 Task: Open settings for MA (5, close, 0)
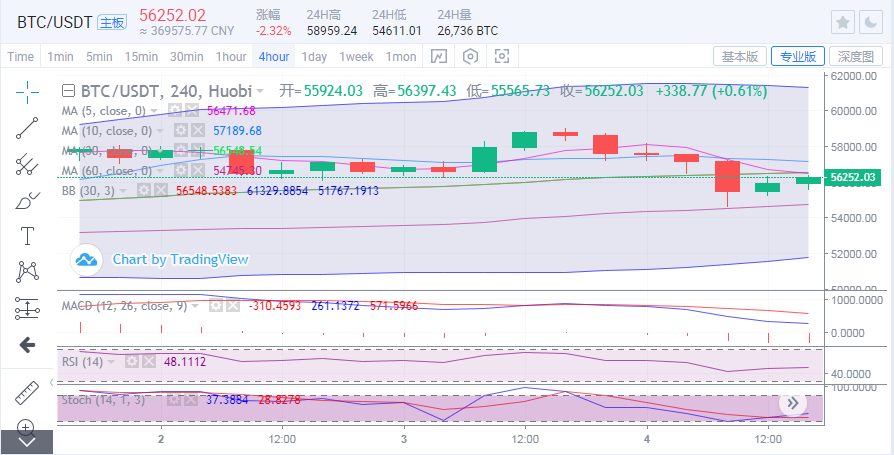[x=174, y=111]
